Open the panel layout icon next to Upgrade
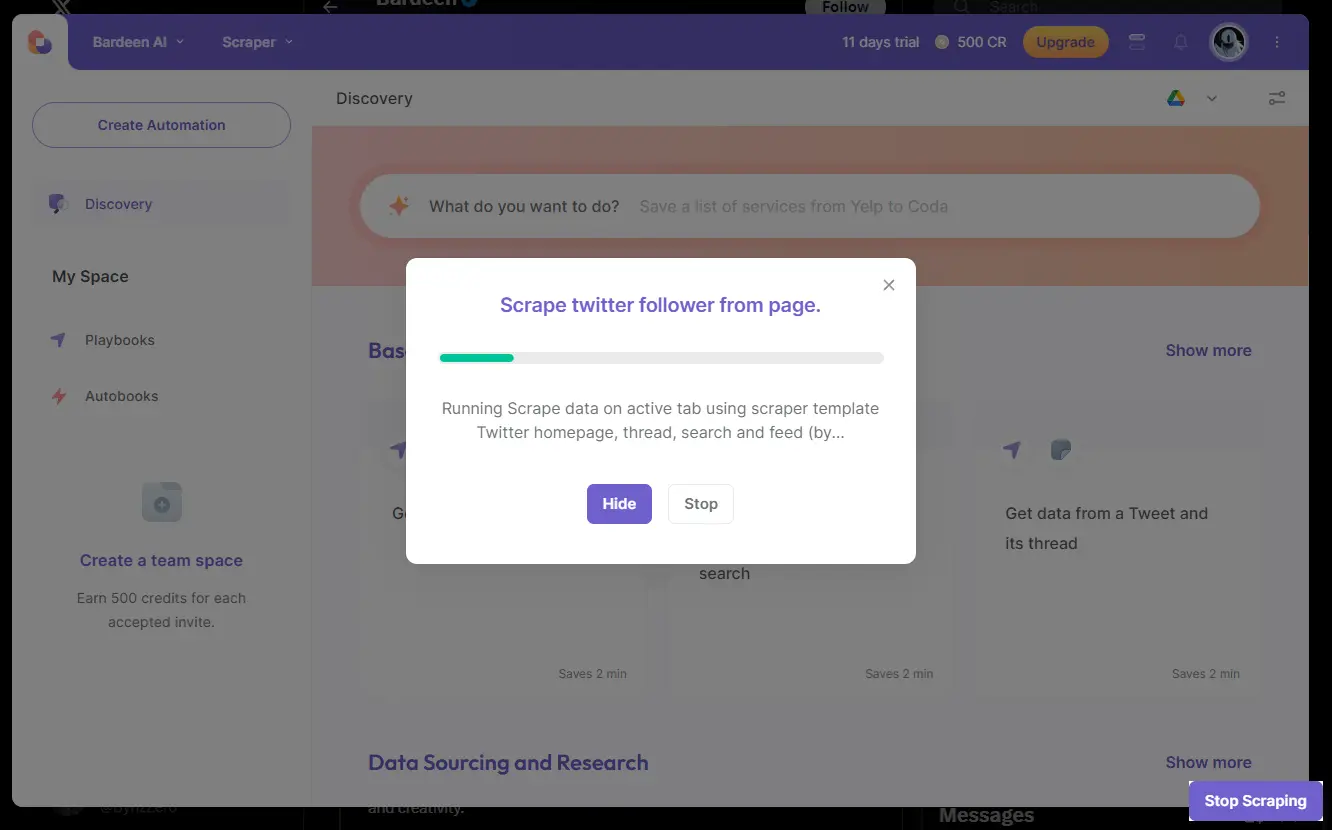1332x830 pixels. tap(1137, 42)
